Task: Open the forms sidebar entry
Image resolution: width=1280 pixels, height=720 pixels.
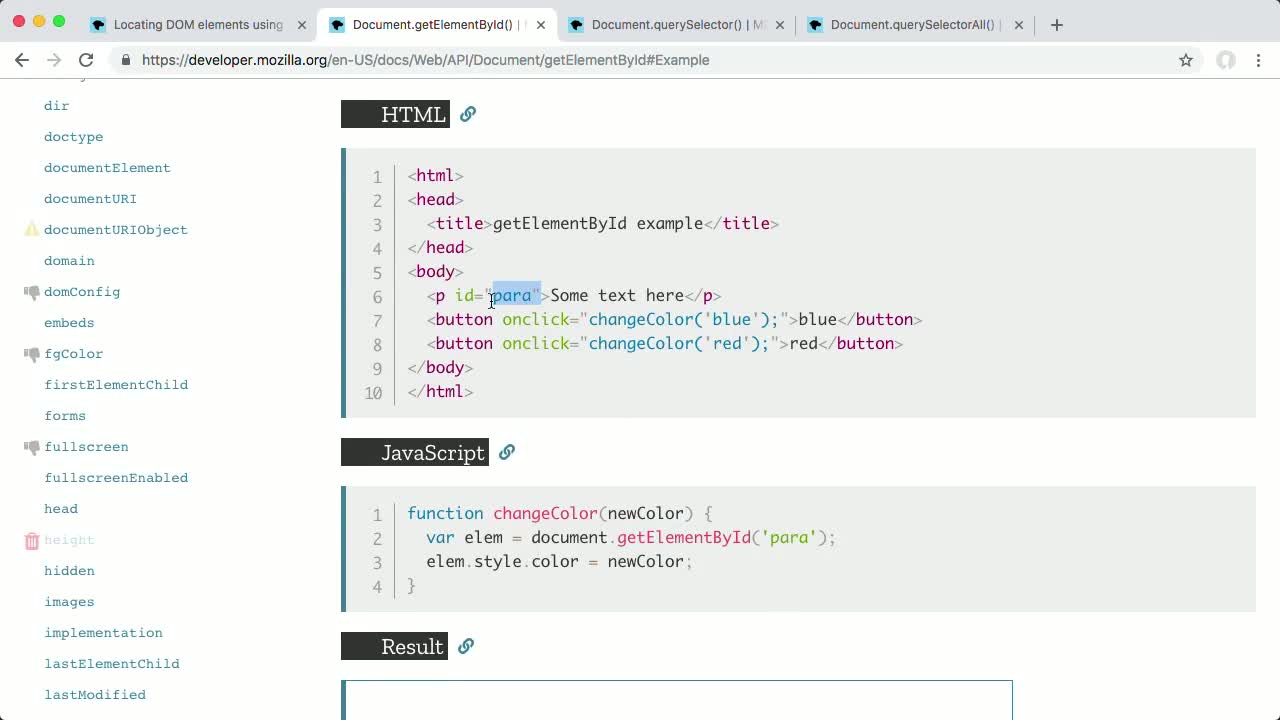Action: 65,415
